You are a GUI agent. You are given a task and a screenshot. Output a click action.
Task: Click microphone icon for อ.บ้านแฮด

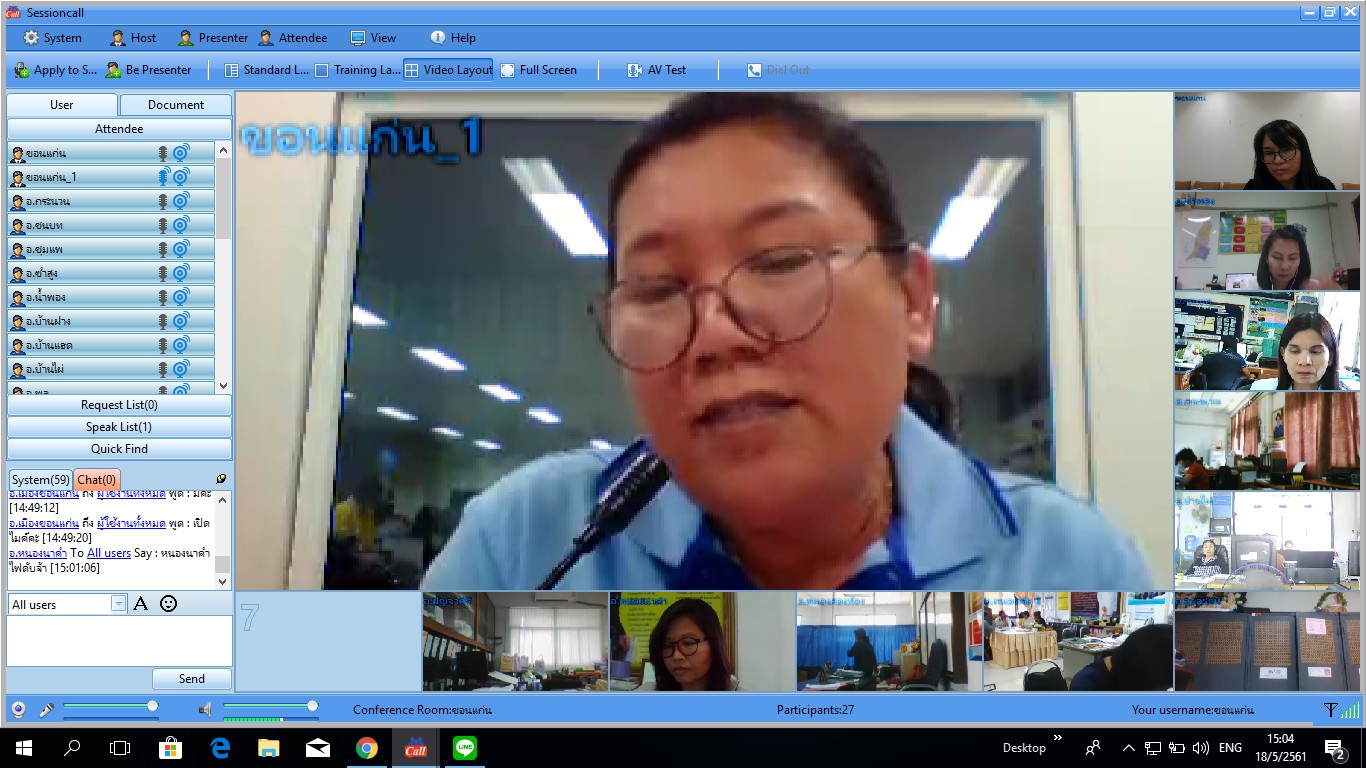click(163, 345)
